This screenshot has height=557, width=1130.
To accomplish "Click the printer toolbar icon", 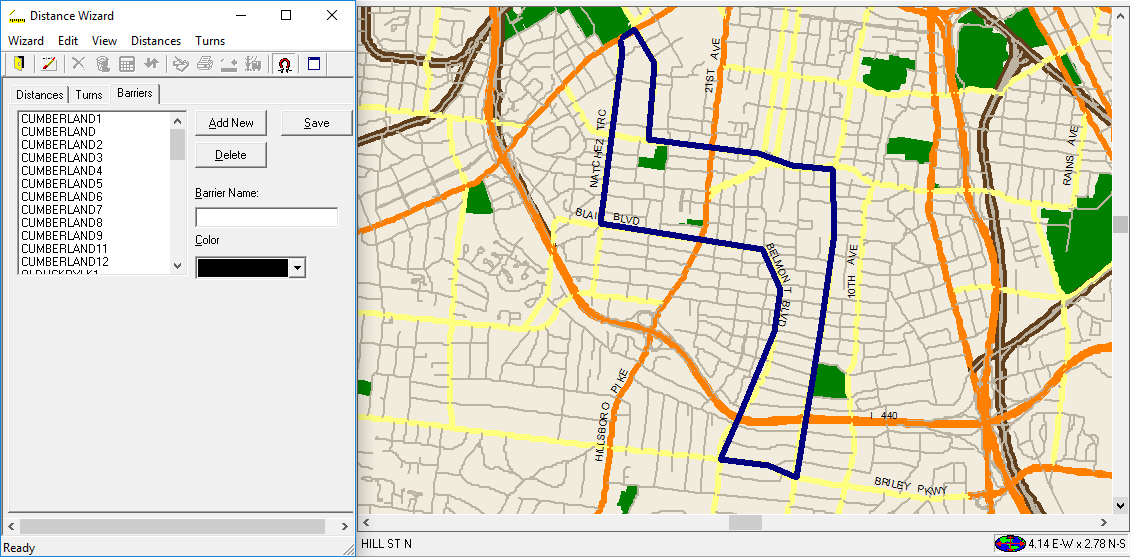I will 205,64.
